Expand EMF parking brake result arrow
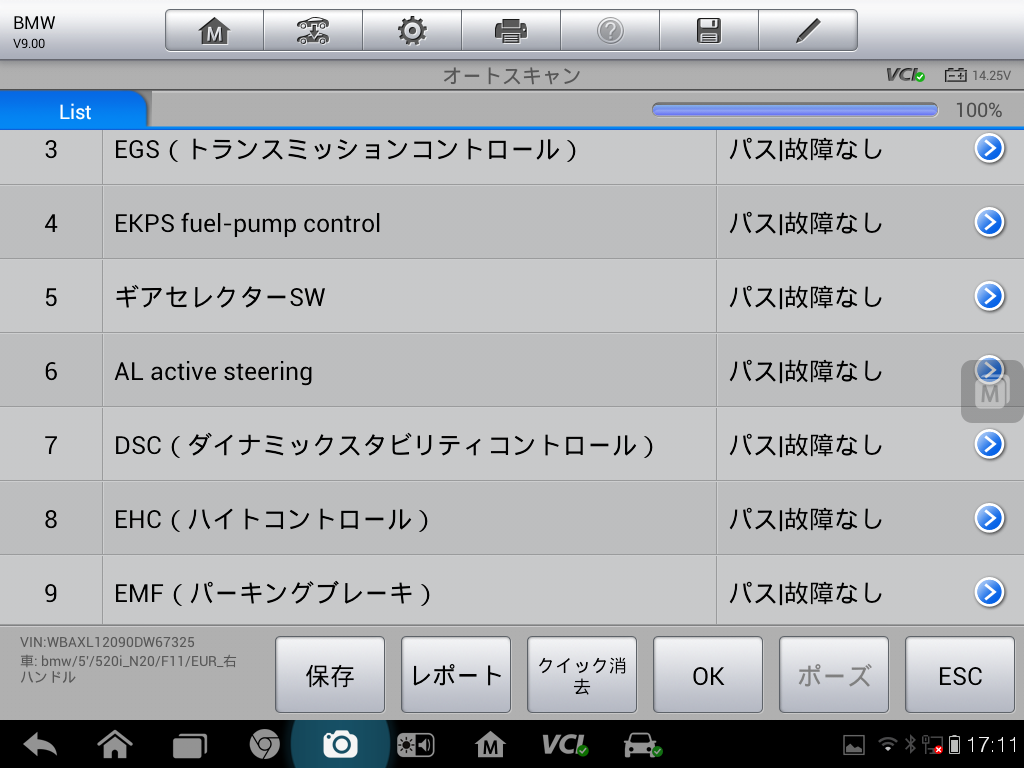This screenshot has height=768, width=1024. point(988,592)
